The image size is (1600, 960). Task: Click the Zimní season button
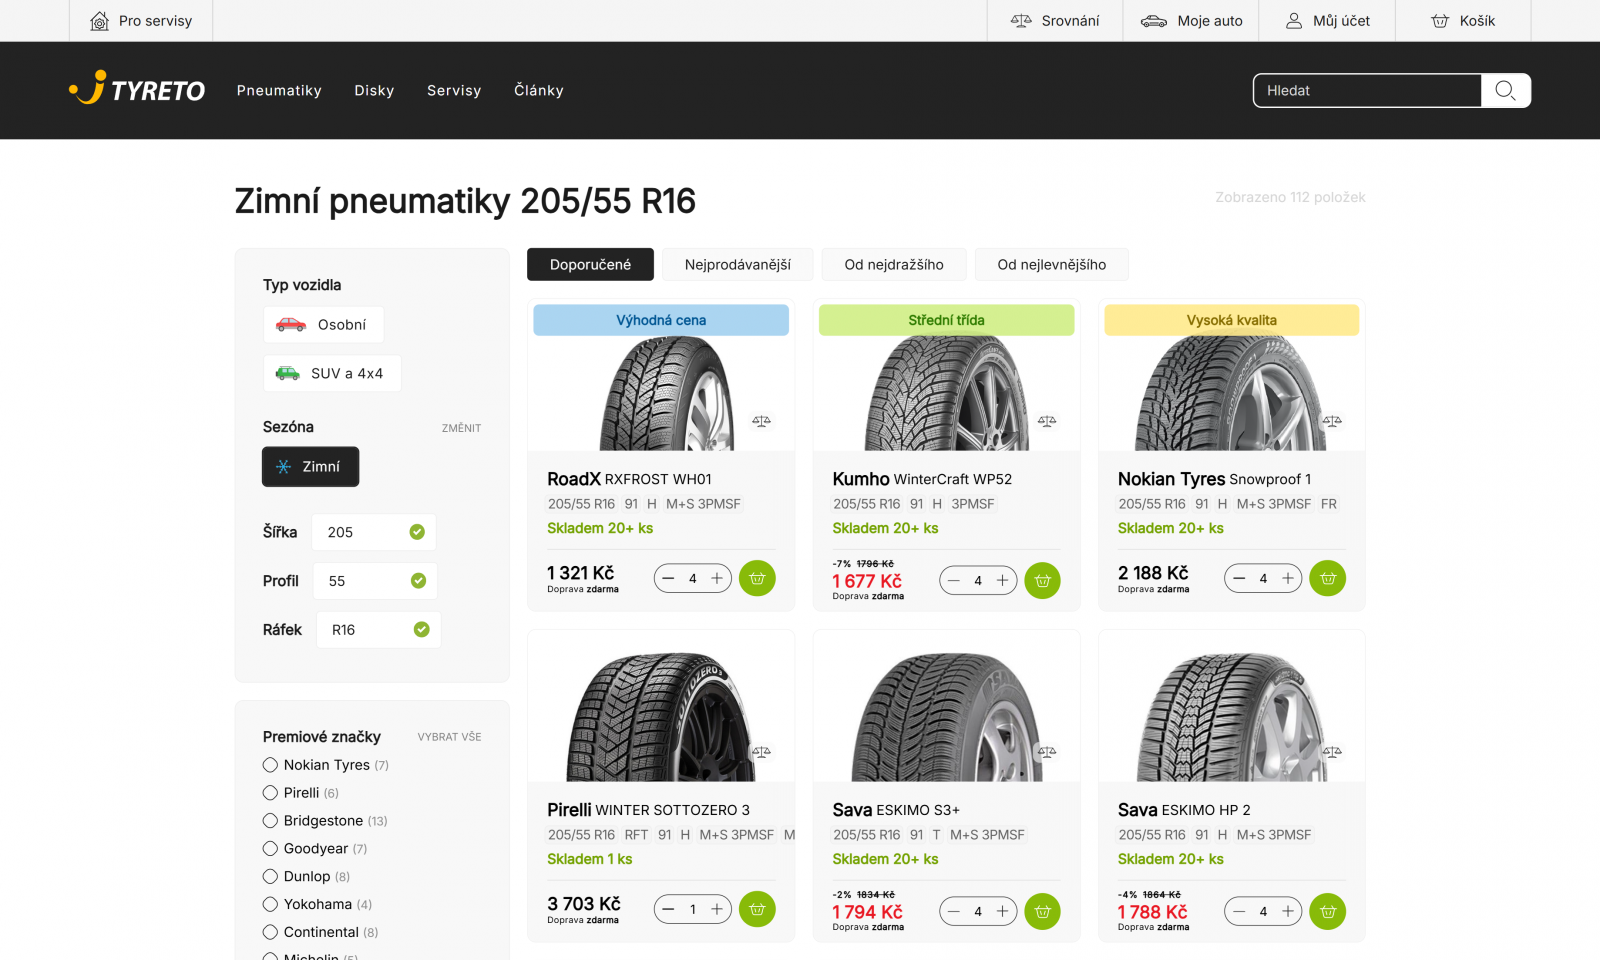[310, 467]
